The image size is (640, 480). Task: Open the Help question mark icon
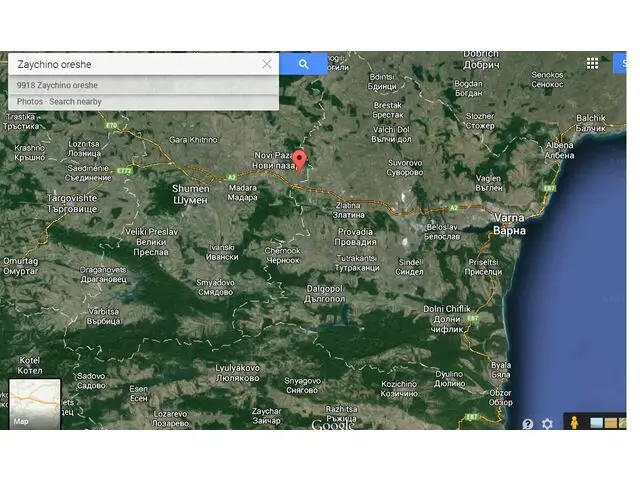(x=528, y=423)
